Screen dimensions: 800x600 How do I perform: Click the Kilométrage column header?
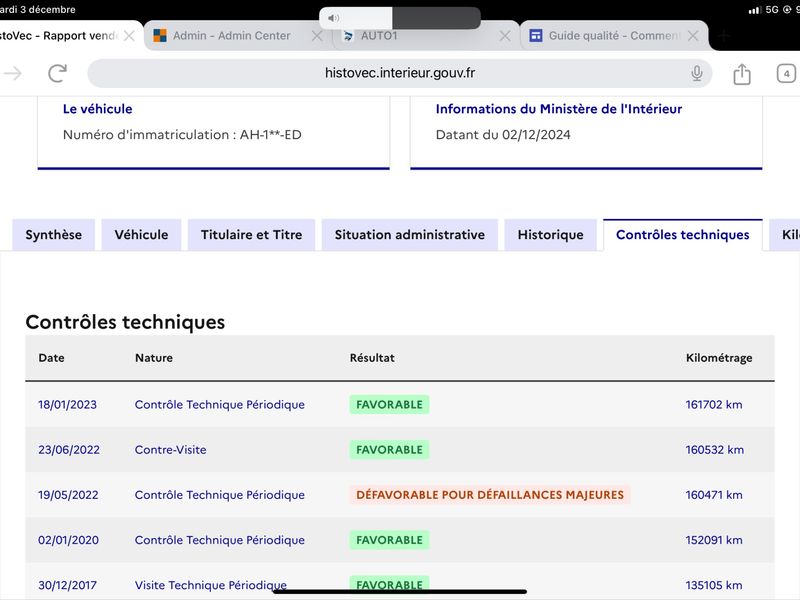(719, 358)
